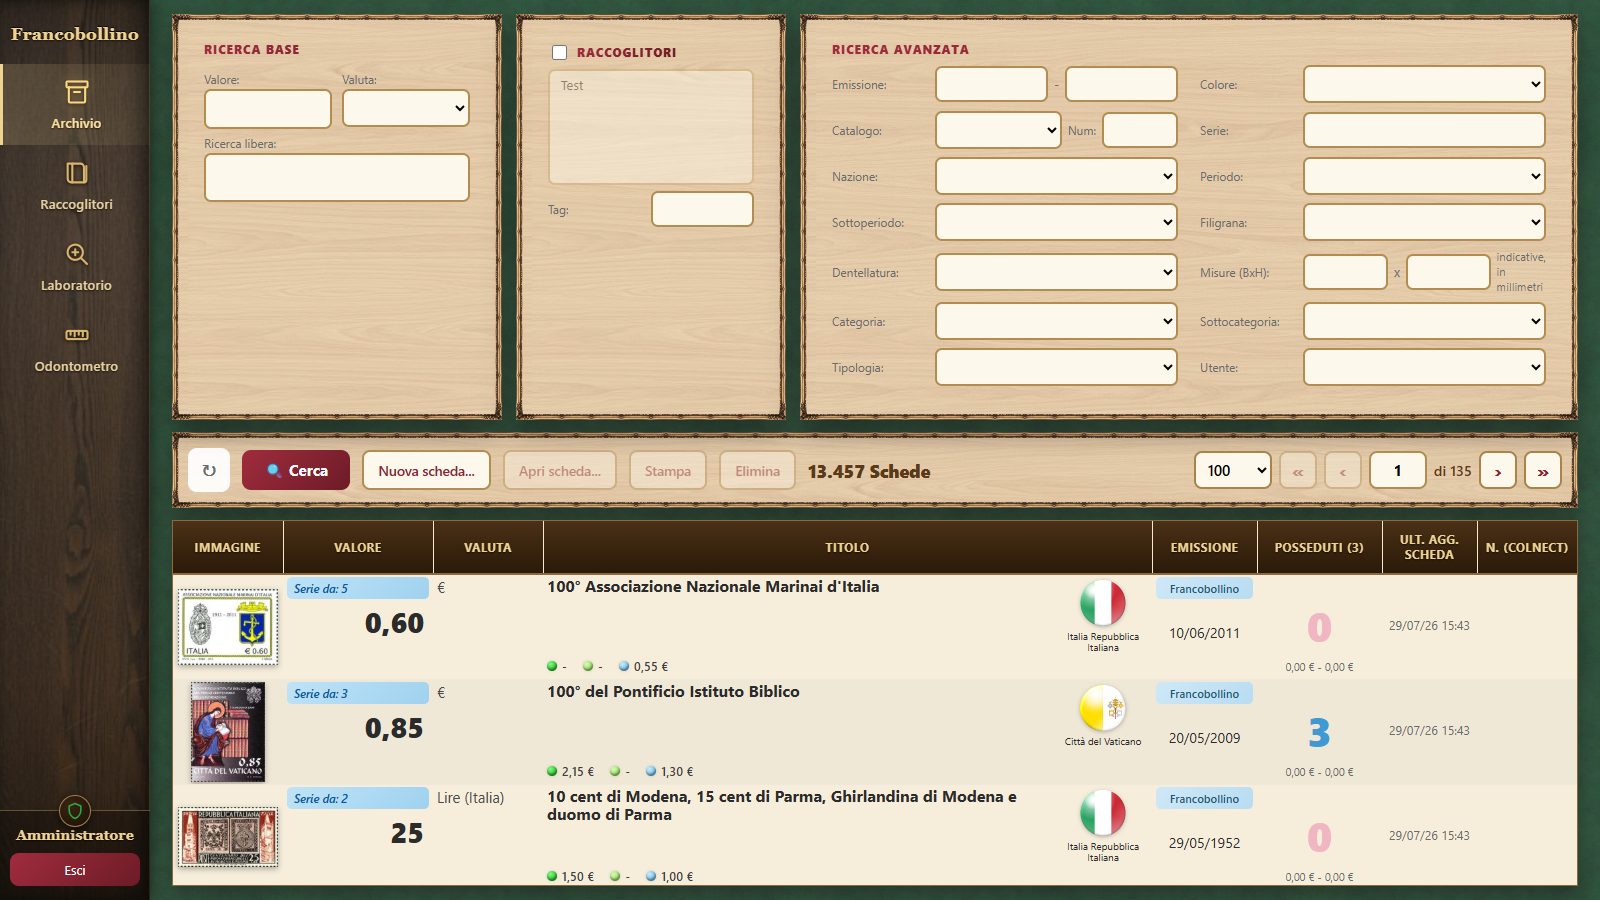Toggle the Raccoglitori checkbox
This screenshot has height=900, width=1600.
(560, 52)
